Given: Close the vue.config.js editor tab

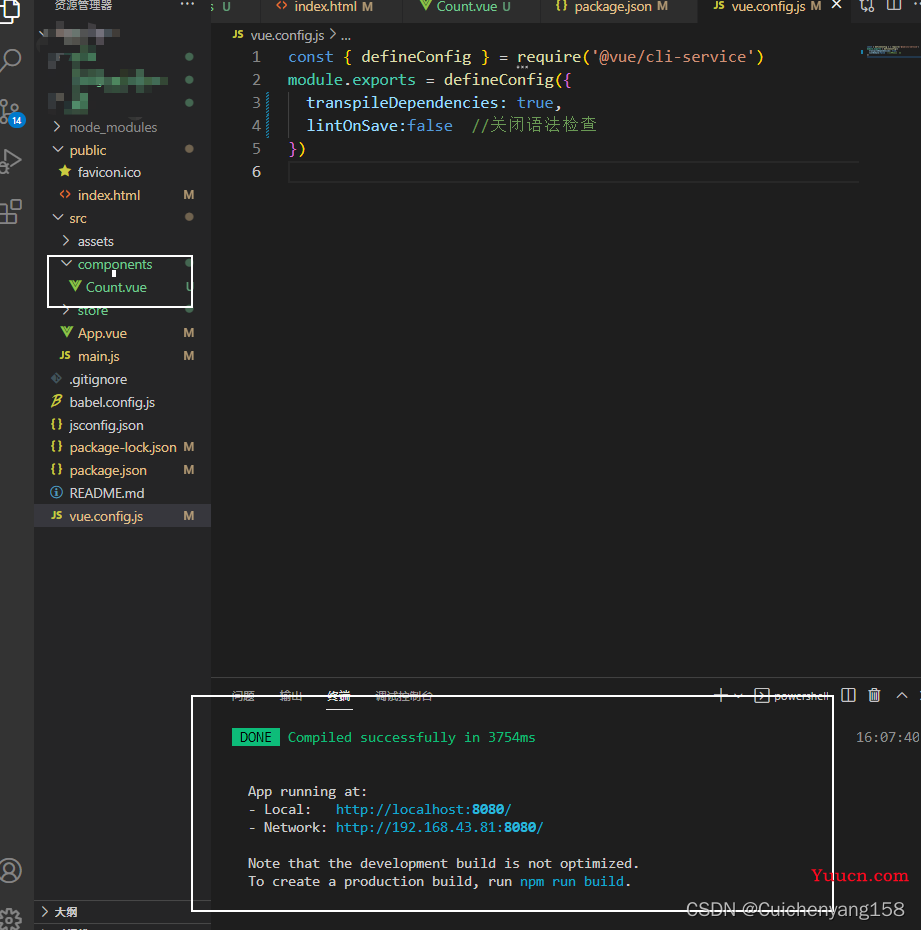Looking at the screenshot, I should 836,5.
